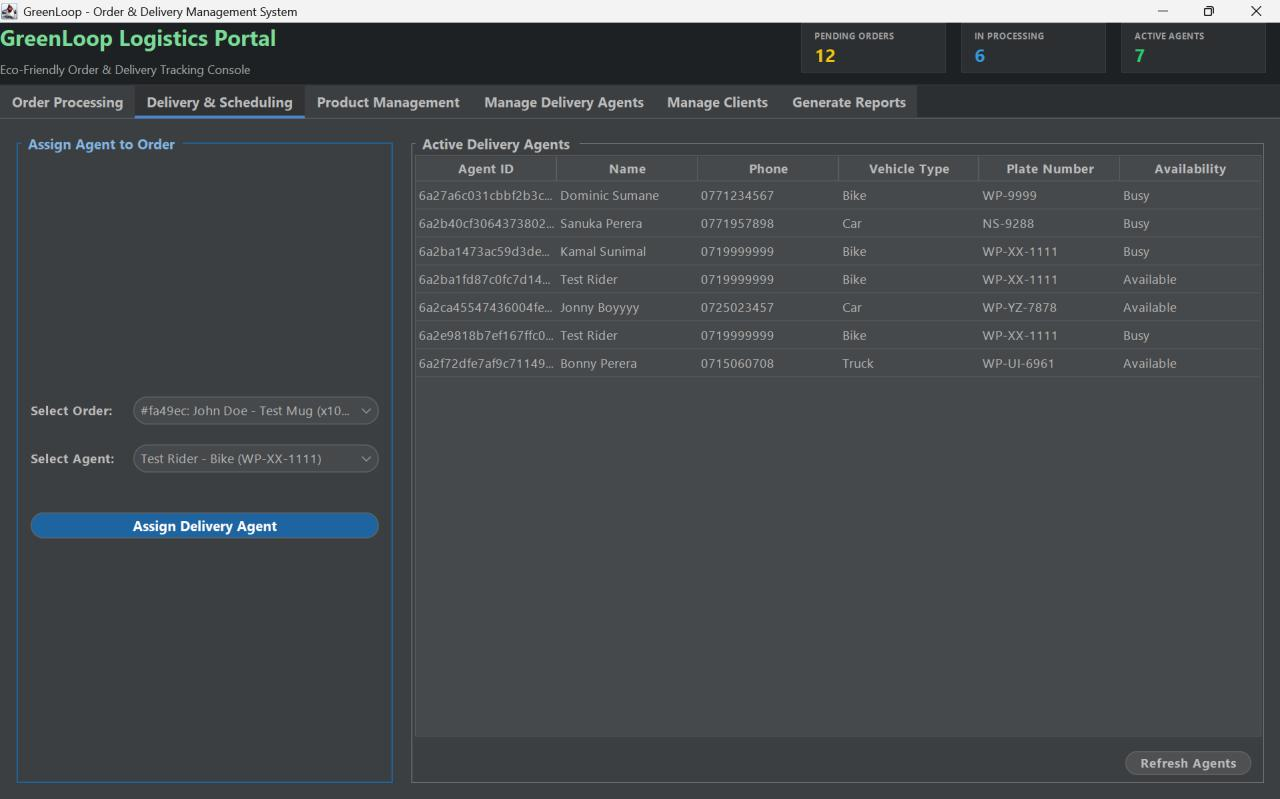Switch to Generate Reports tab
Viewport: 1280px width, 799px height.
point(849,102)
